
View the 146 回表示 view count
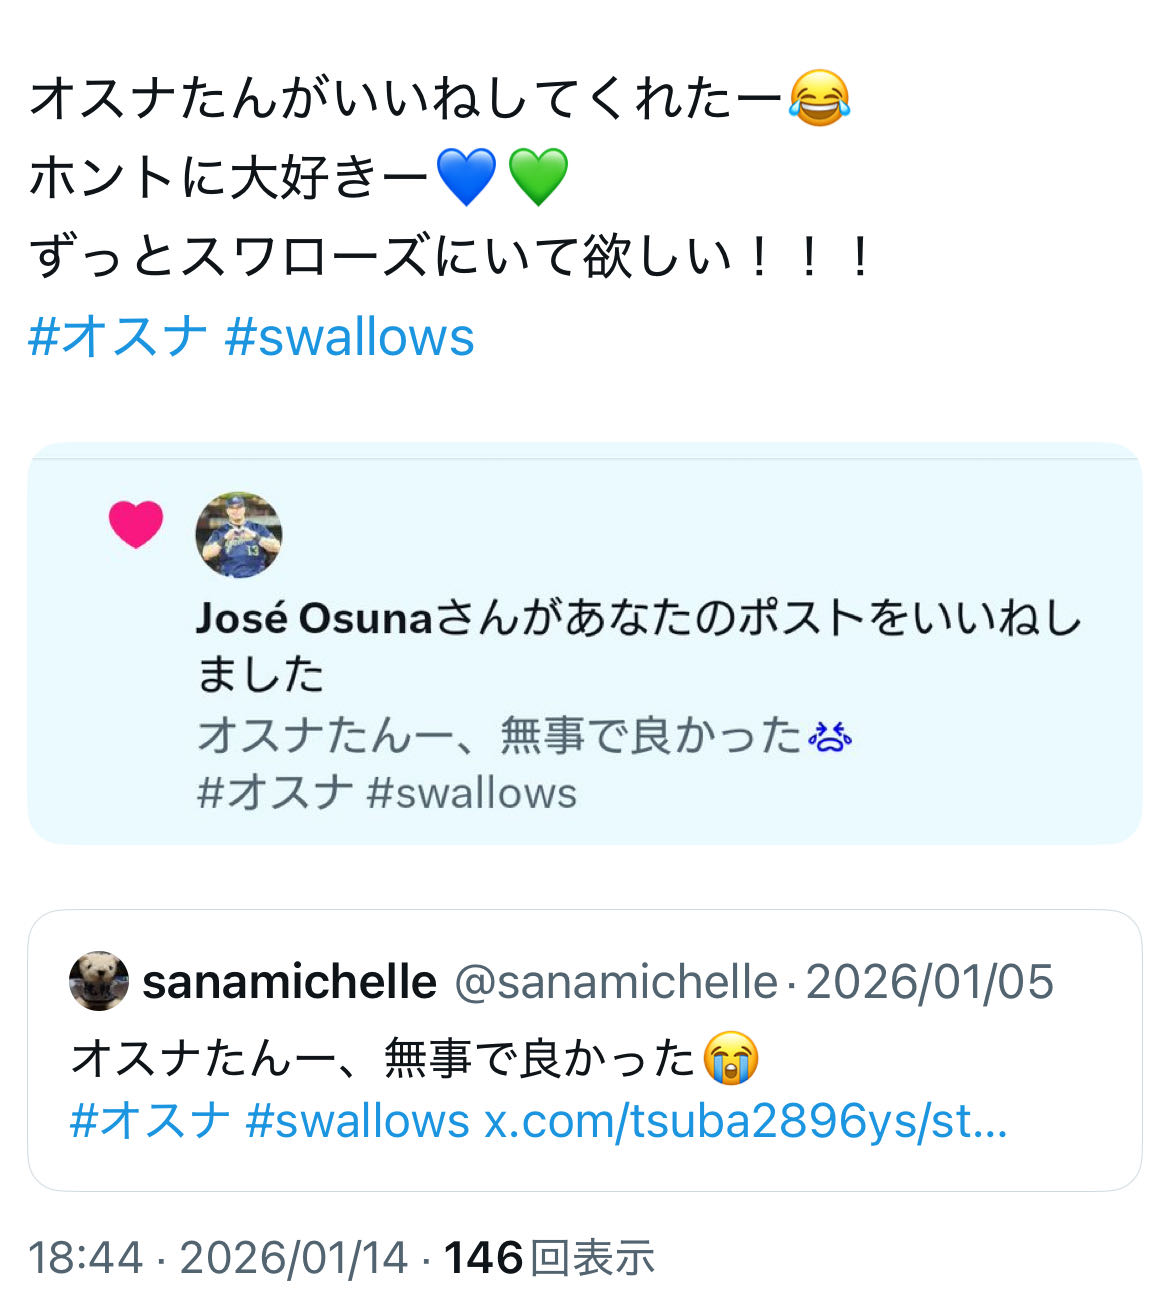[550, 1257]
